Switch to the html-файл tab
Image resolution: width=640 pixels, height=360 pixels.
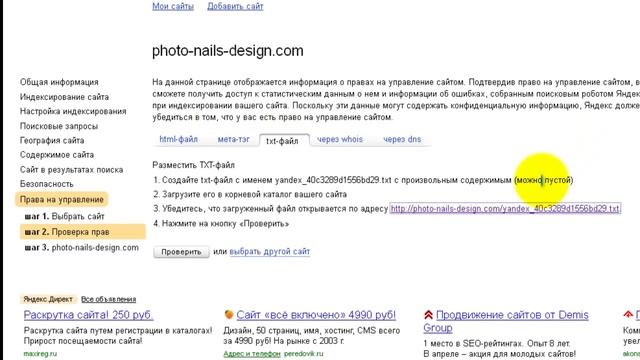pyautogui.click(x=178, y=139)
